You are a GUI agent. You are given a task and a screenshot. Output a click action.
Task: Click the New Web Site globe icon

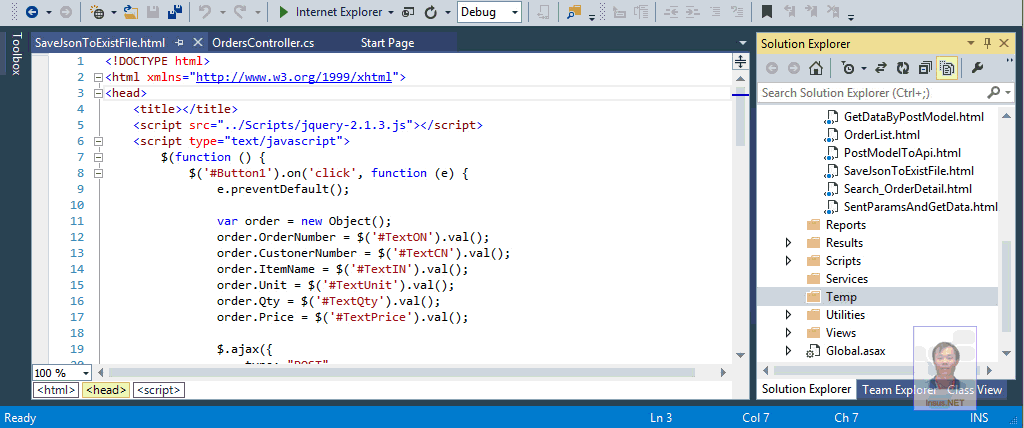coord(97,12)
